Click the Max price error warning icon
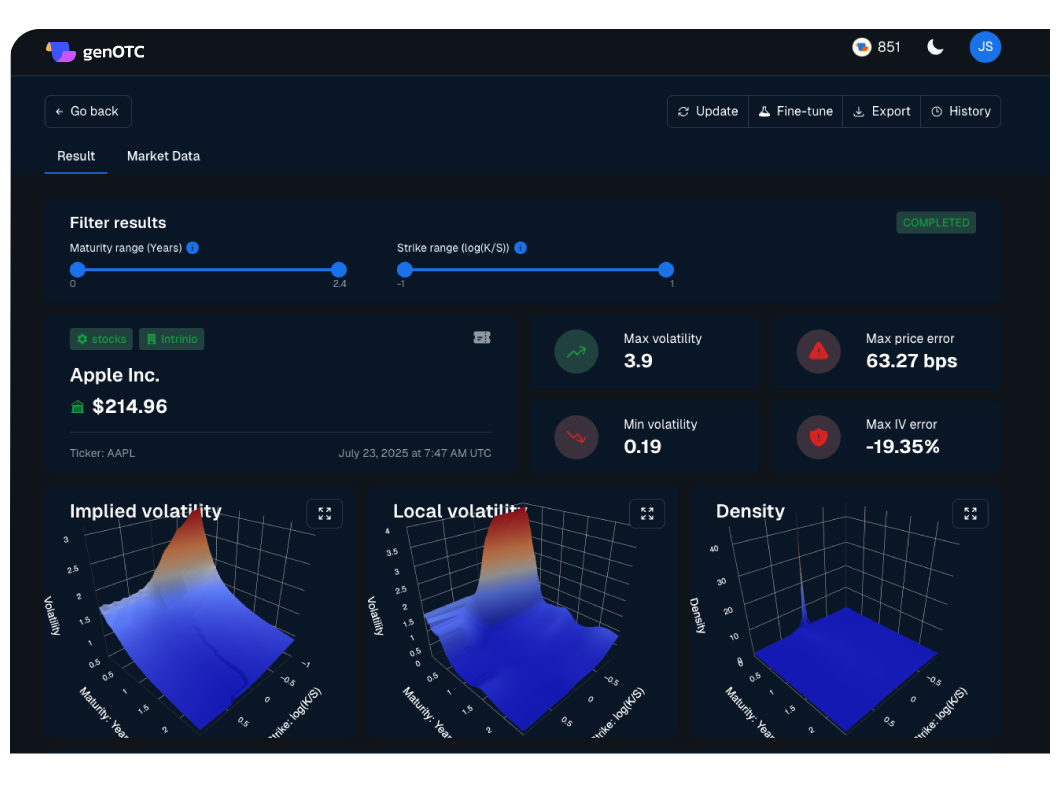The height and width of the screenshot is (809, 1060). pyautogui.click(x=819, y=351)
